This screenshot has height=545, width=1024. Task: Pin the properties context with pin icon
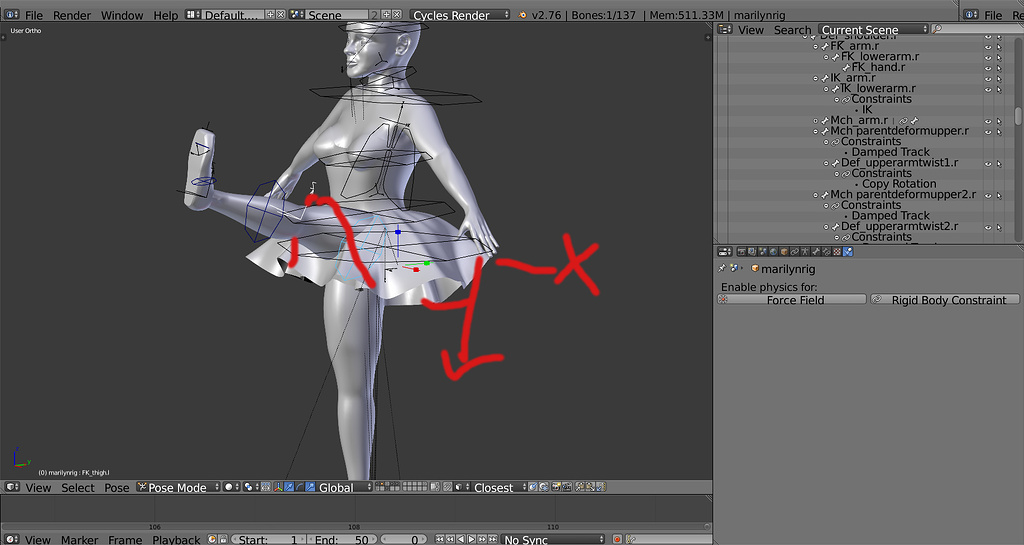[x=722, y=268]
